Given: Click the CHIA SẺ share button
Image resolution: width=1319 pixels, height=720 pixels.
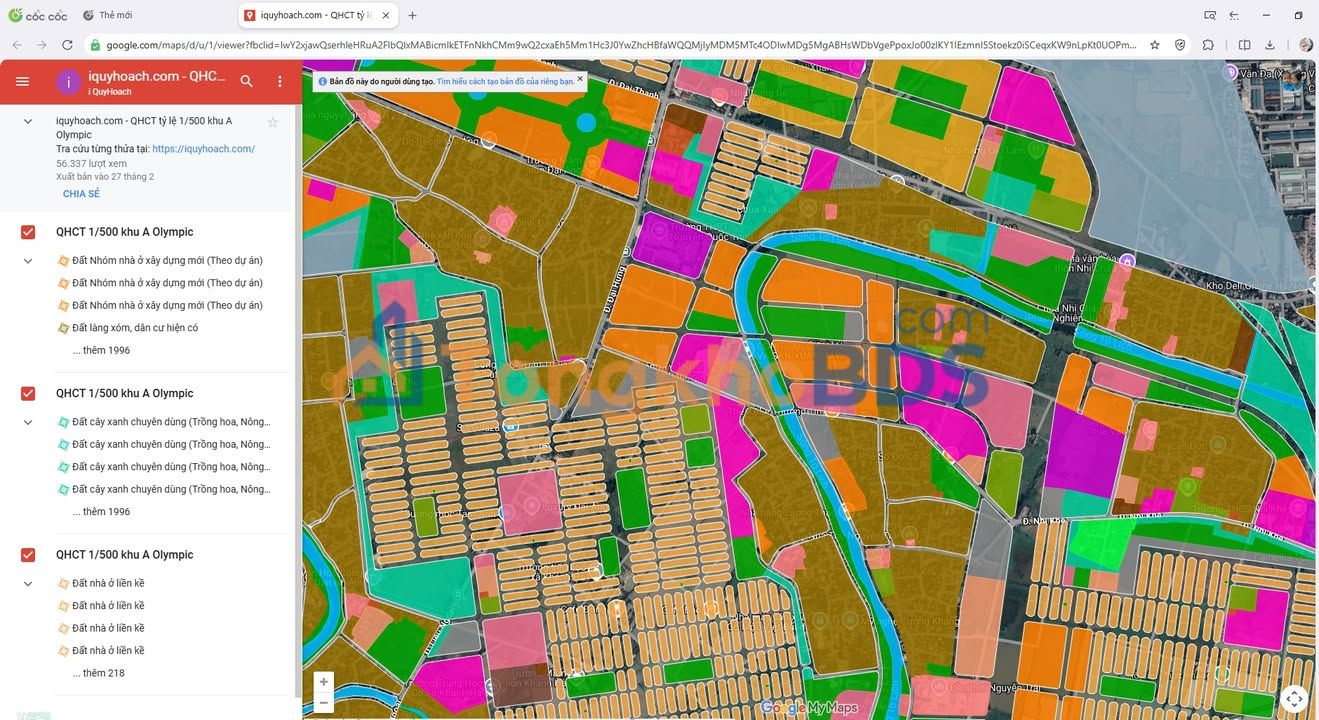Looking at the screenshot, I should coord(81,194).
